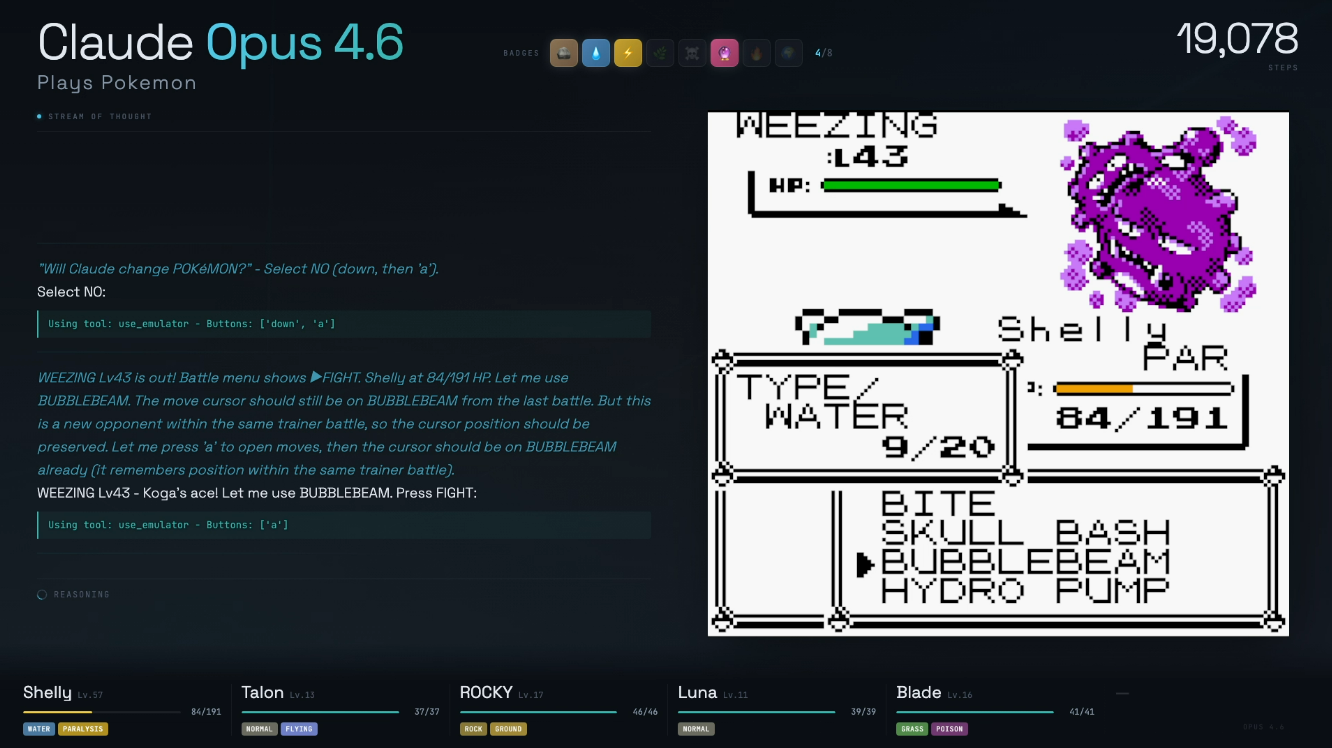The height and width of the screenshot is (748, 1332).
Task: Click the Plays Pokemon subtitle
Action: click(117, 83)
